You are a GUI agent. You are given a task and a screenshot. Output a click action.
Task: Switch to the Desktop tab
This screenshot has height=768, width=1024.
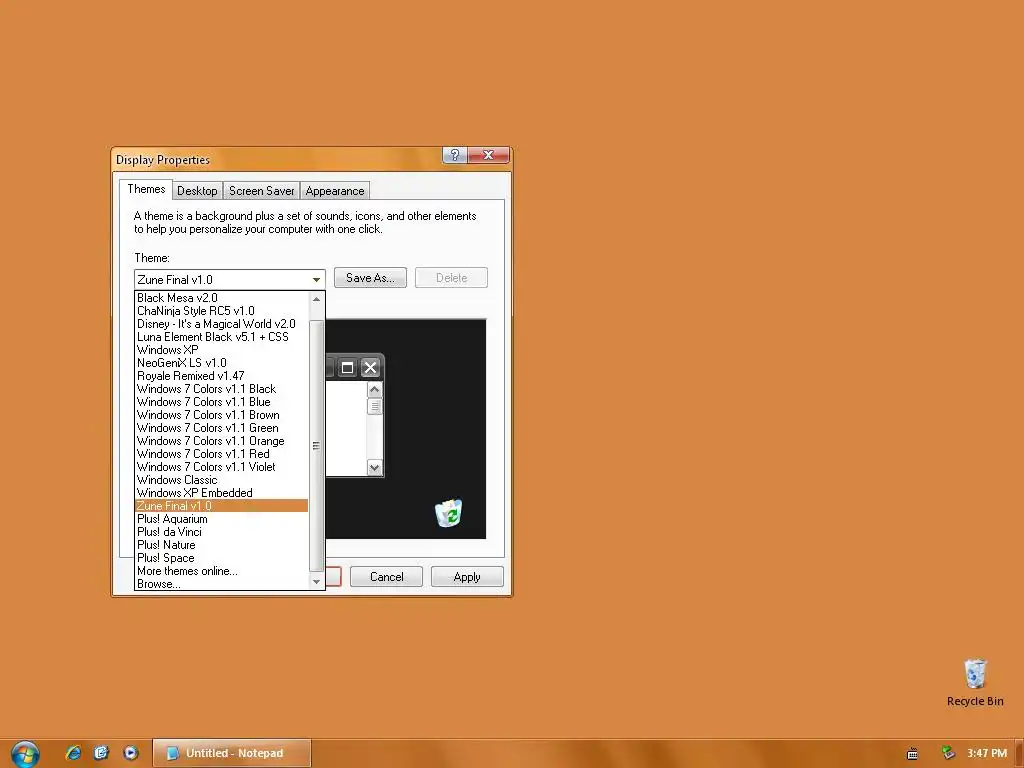[x=197, y=191]
